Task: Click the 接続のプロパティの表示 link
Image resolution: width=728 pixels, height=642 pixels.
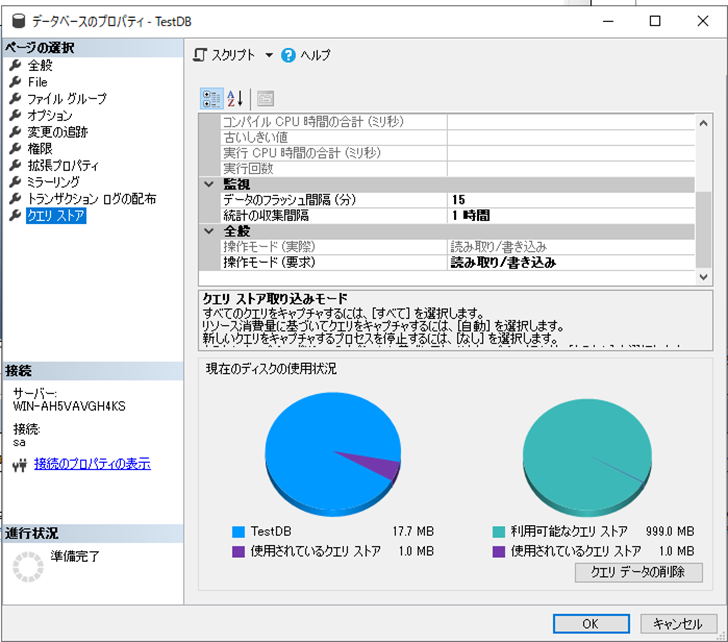Action: 92,464
